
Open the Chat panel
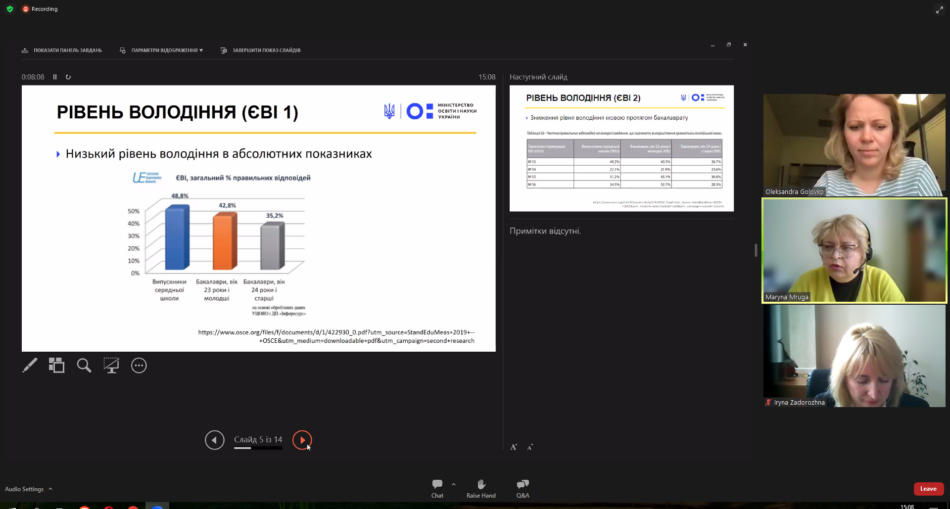437,484
